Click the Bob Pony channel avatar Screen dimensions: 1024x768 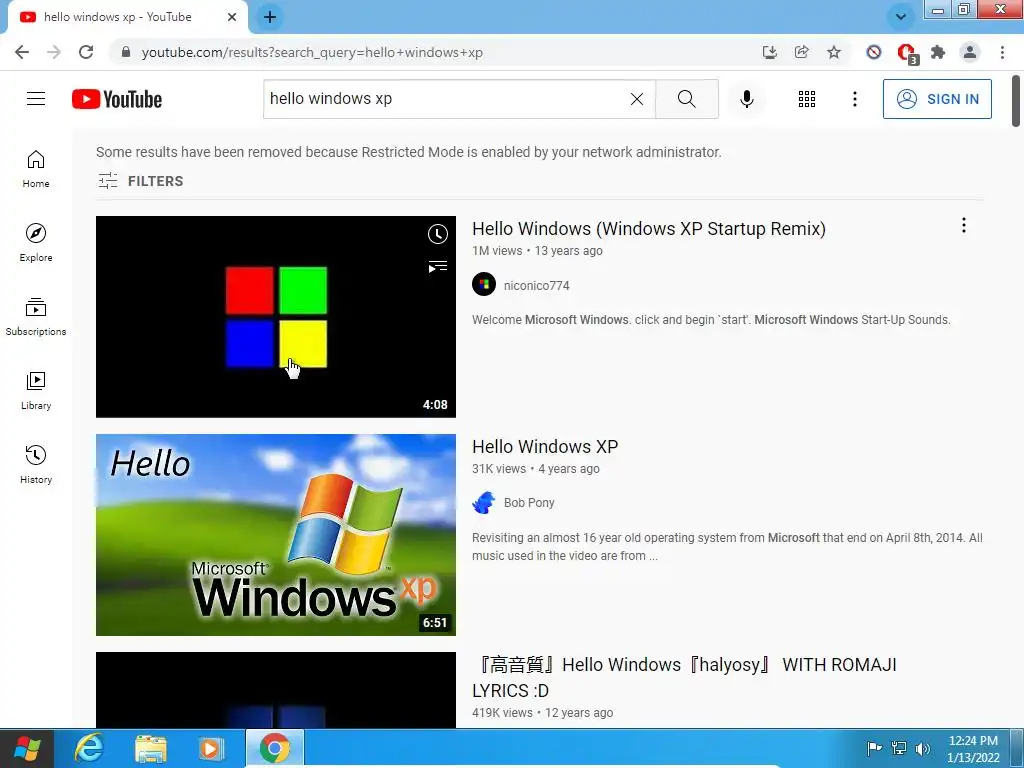(x=484, y=502)
